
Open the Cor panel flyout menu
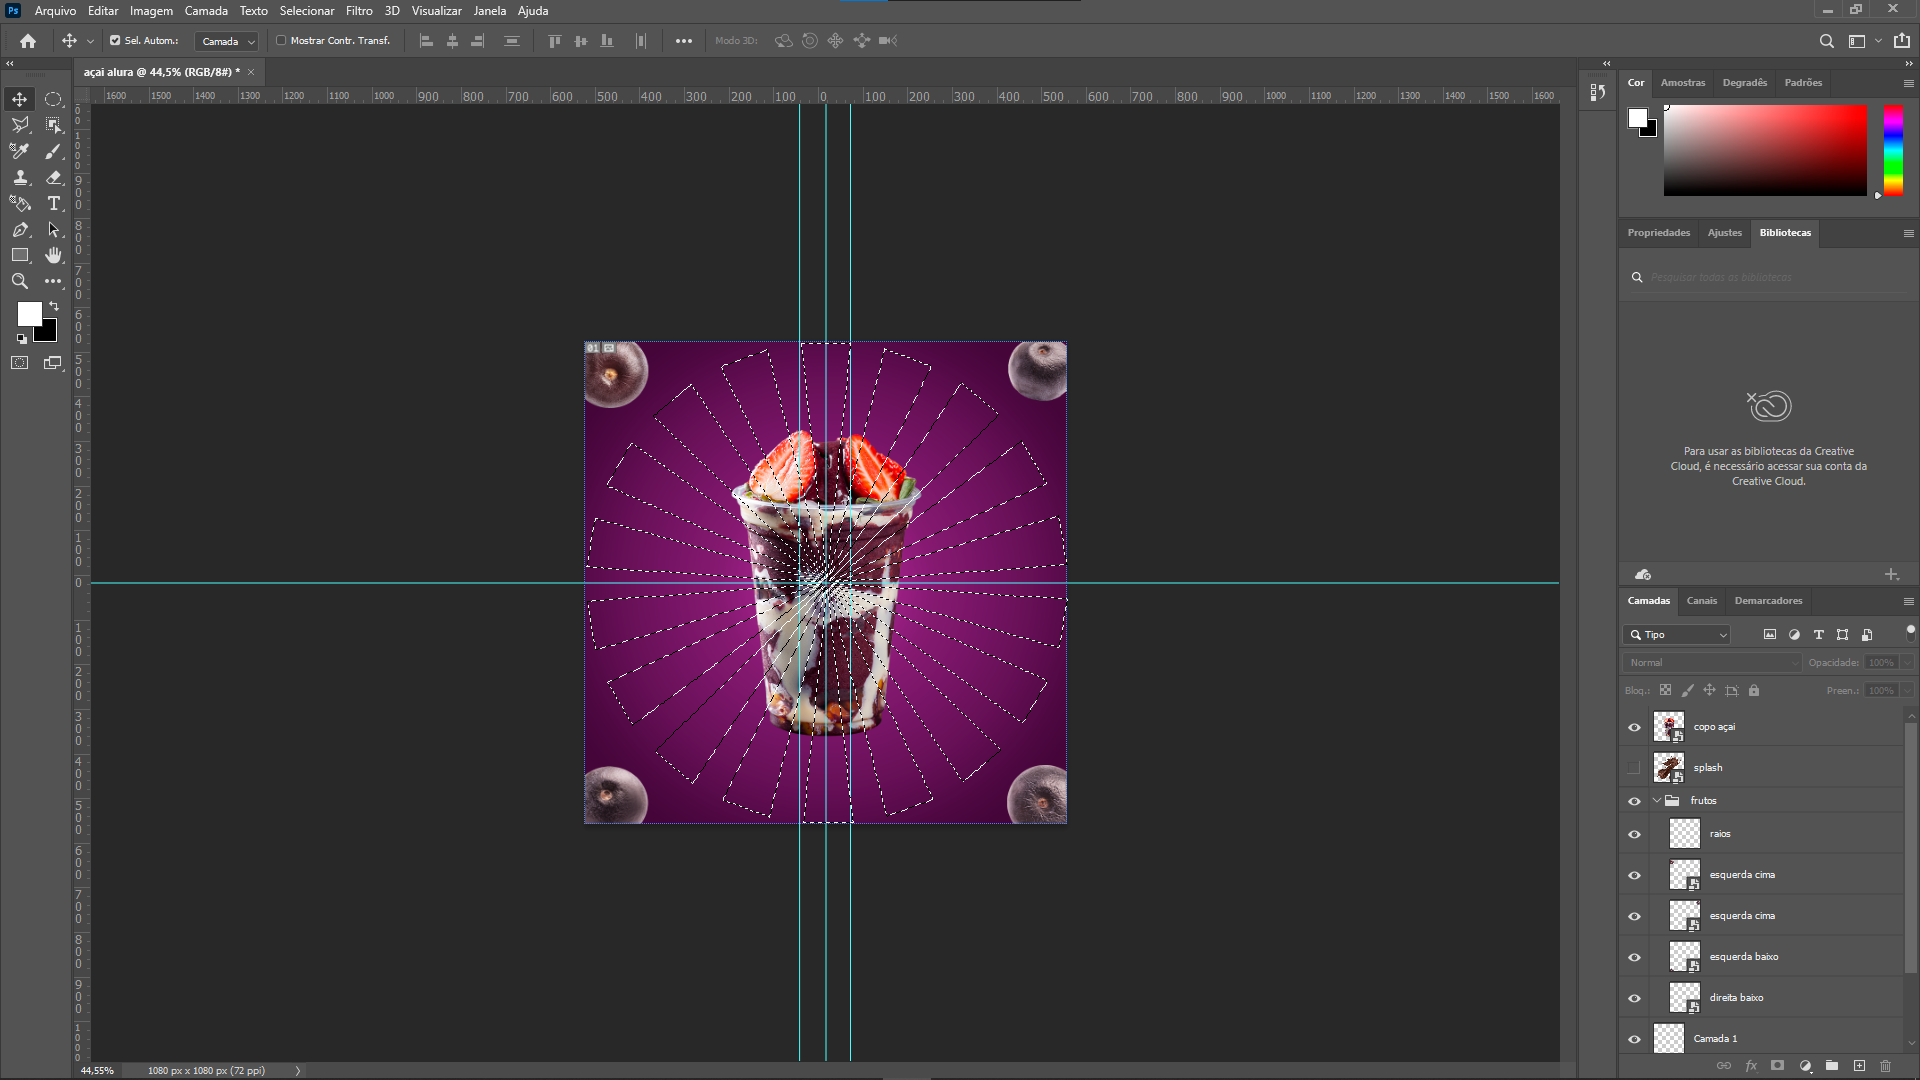(1908, 83)
